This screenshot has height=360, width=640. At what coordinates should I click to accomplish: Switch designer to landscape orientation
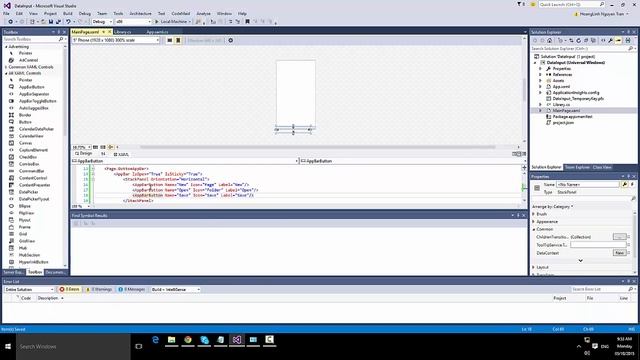tap(170, 40)
